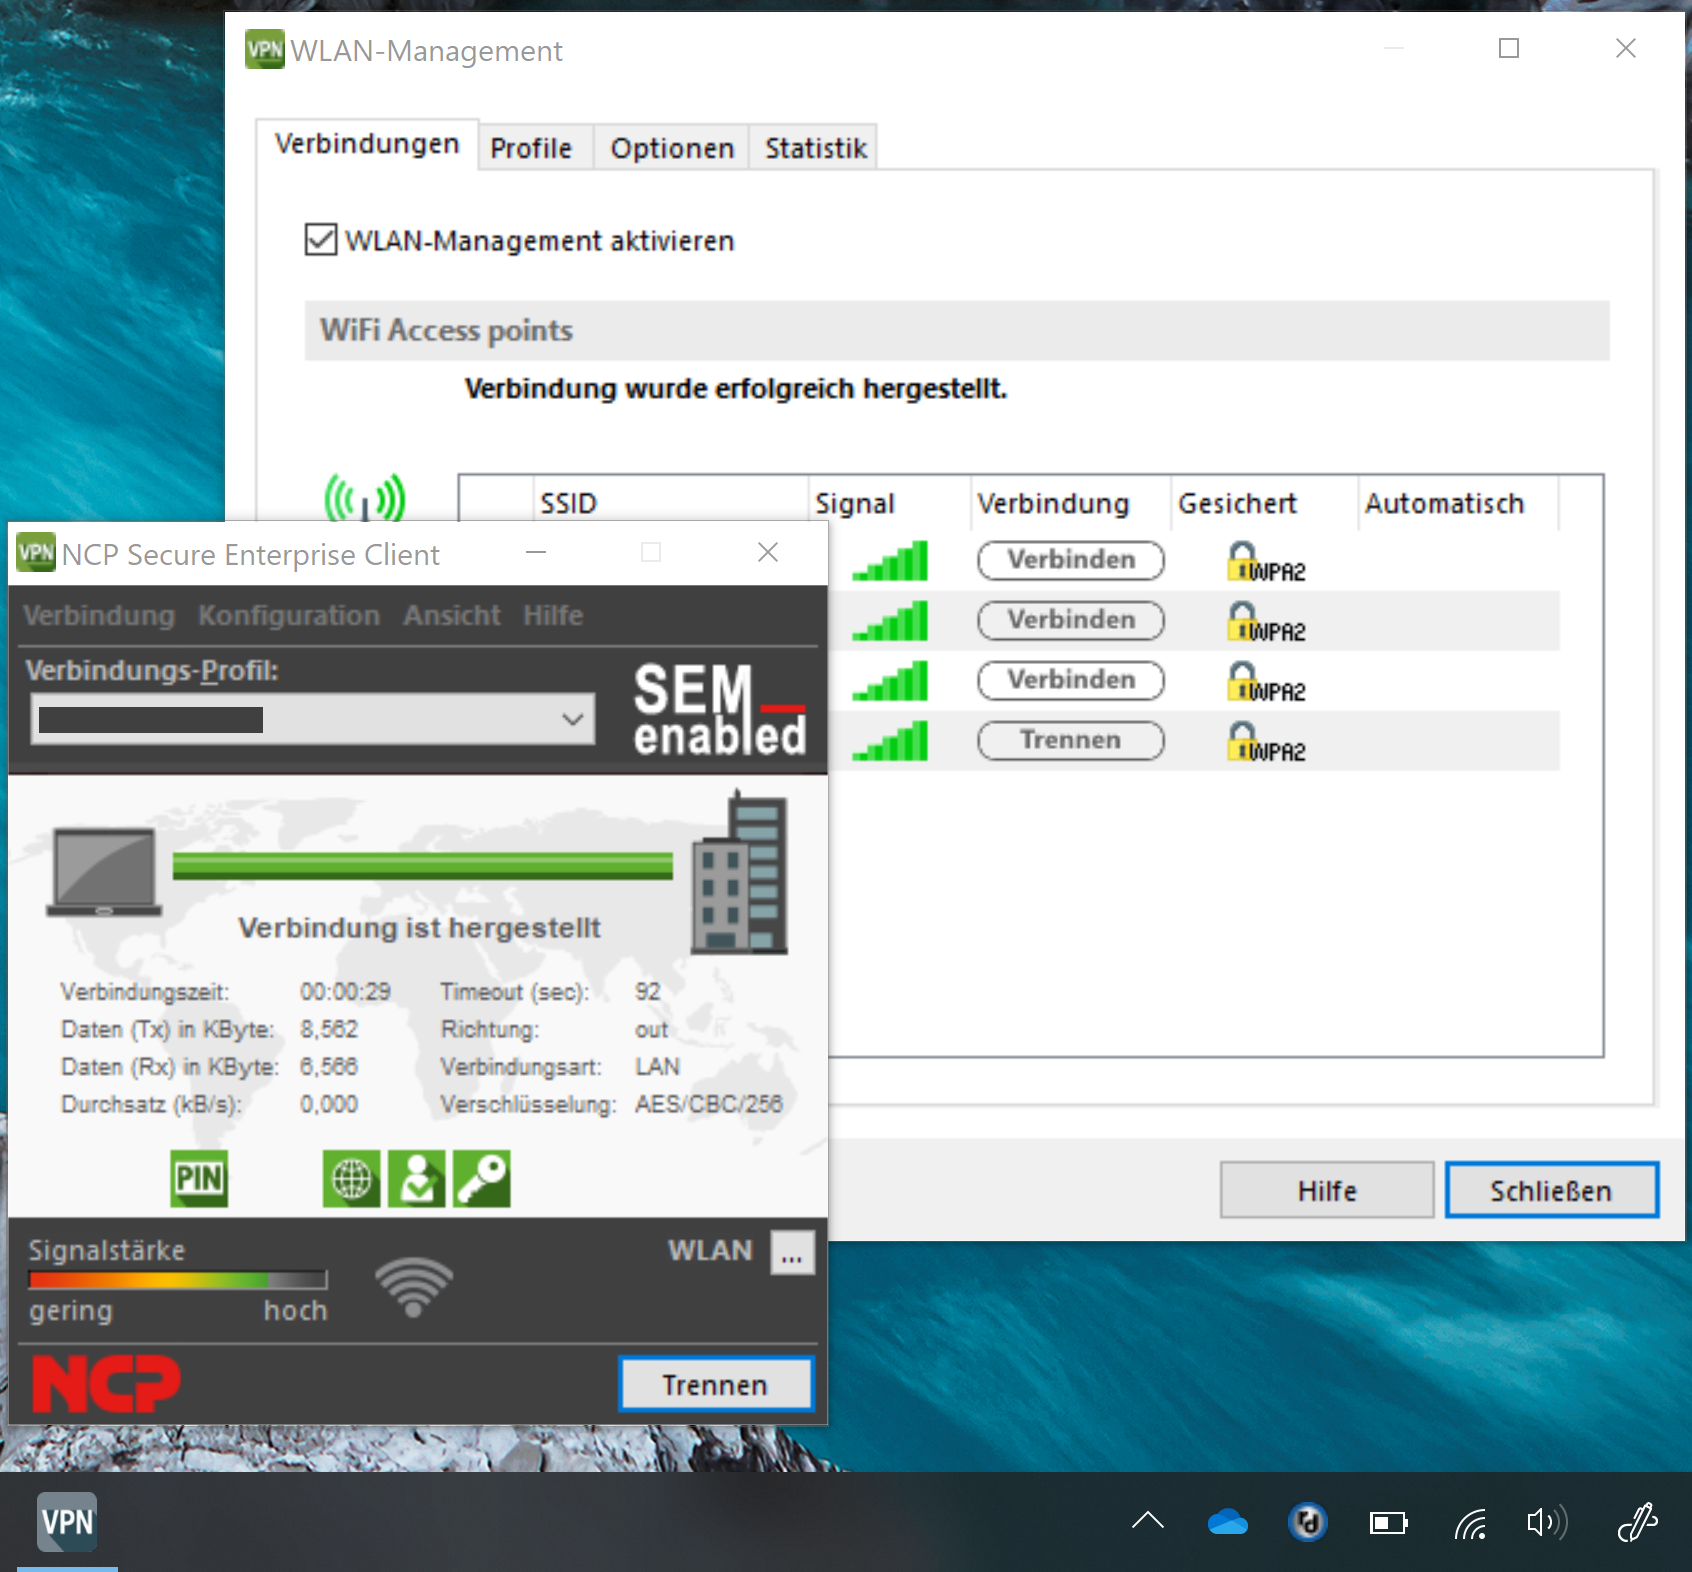The image size is (1692, 1572).
Task: Switch to the Statistik tab
Action: coord(815,148)
